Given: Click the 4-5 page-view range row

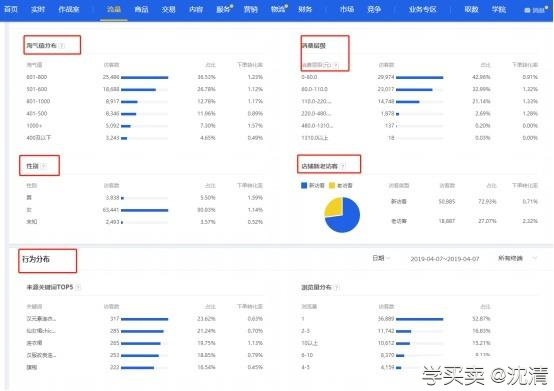Looking at the screenshot, I should coord(396,367).
